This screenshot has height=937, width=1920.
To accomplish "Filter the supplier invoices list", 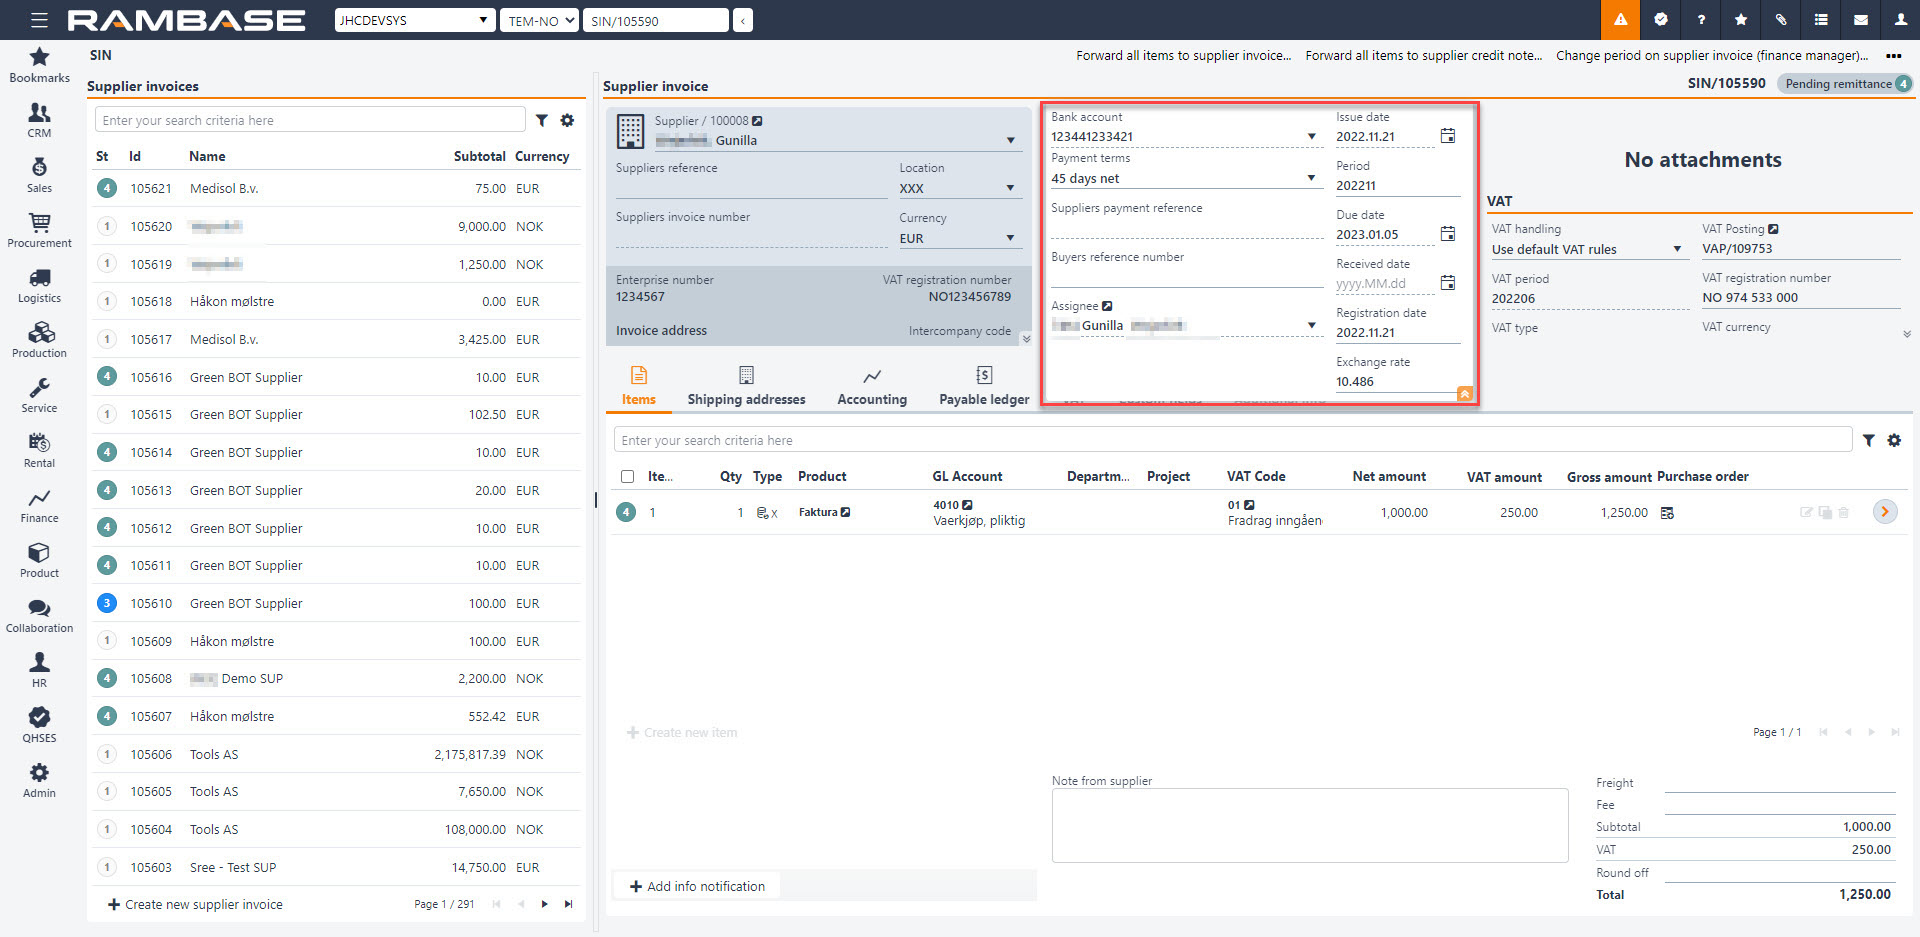I will (541, 120).
